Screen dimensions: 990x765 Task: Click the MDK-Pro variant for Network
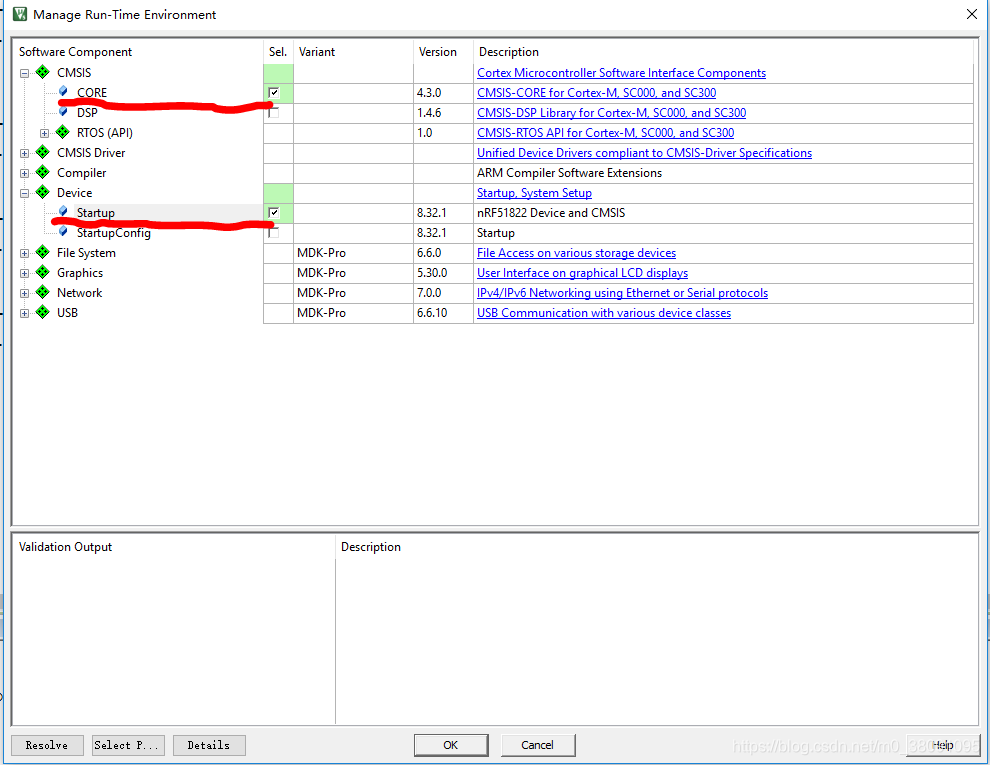(x=321, y=293)
